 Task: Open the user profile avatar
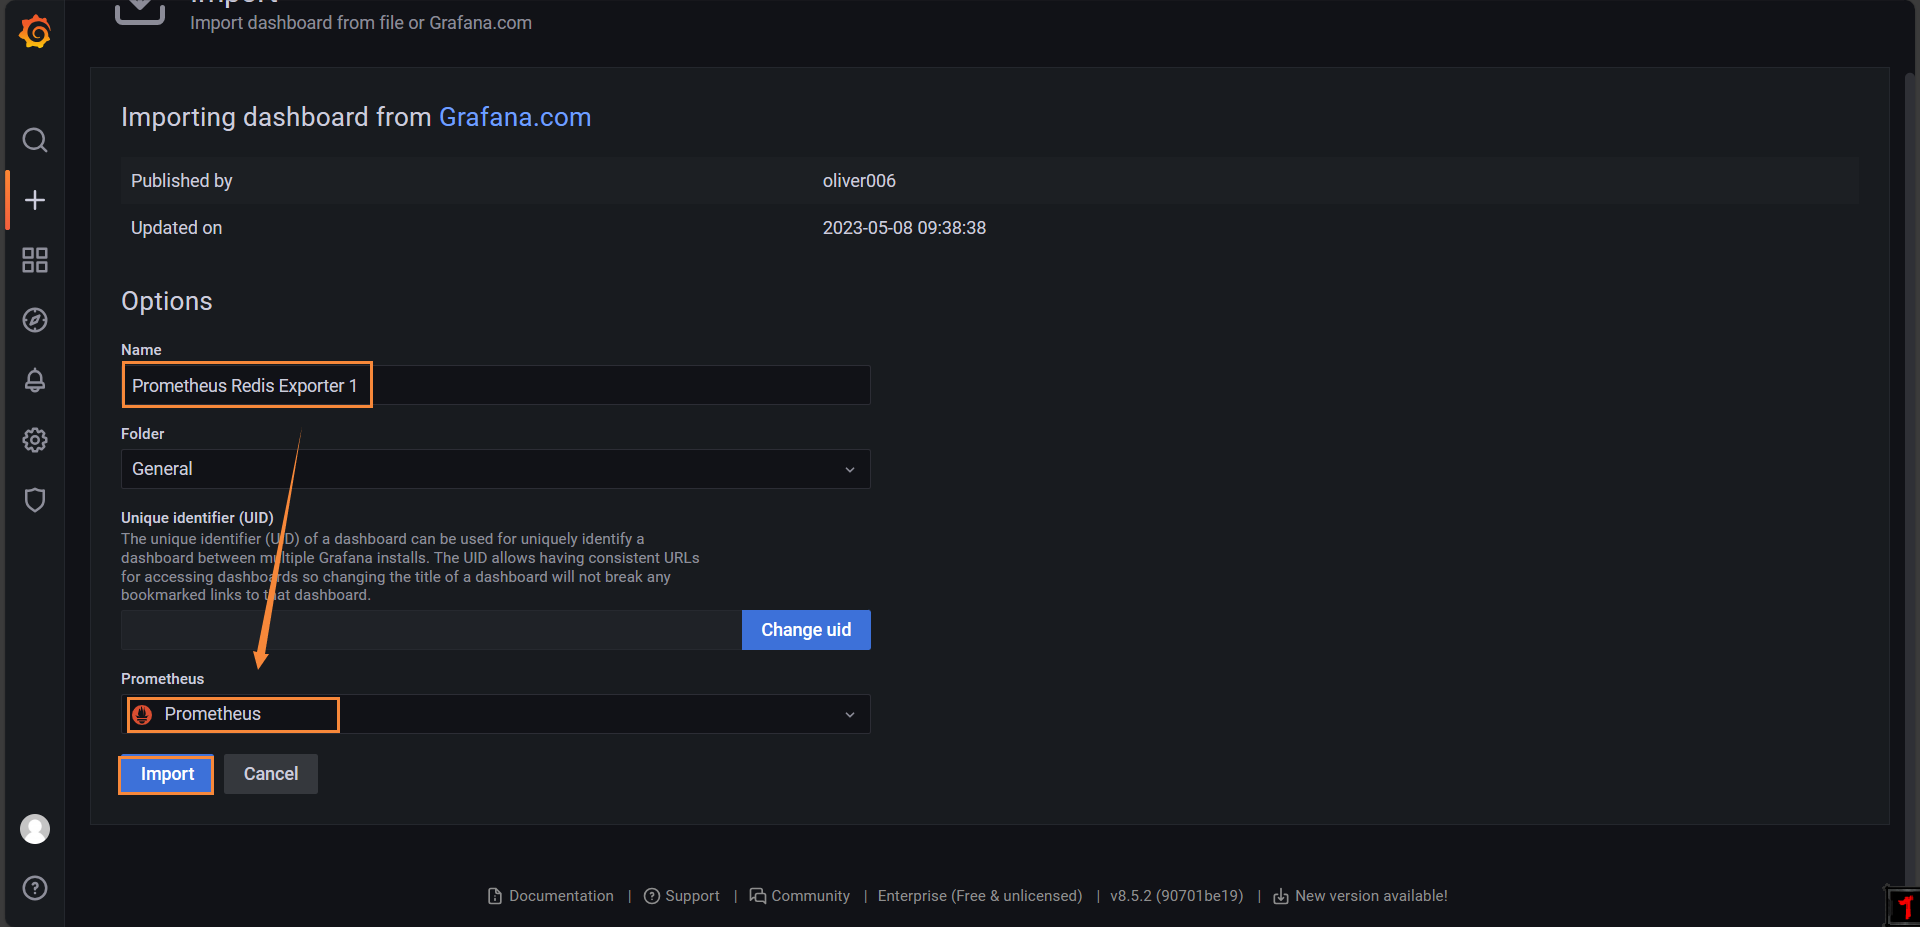35,829
